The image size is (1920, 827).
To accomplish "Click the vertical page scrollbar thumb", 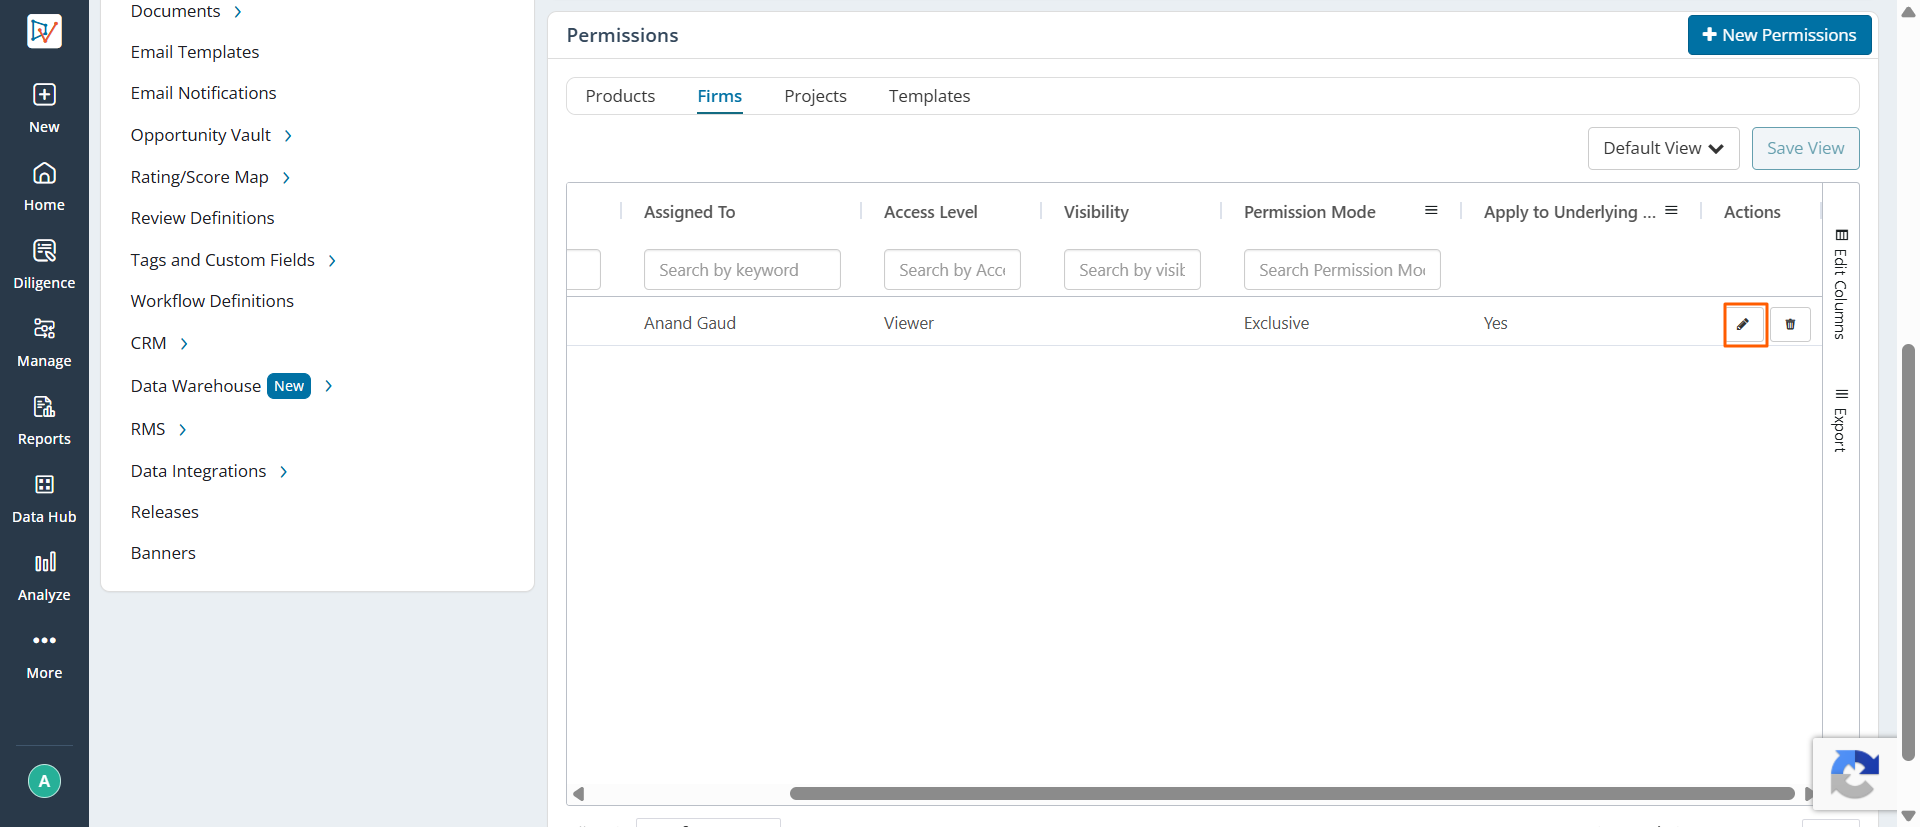I will [1908, 552].
